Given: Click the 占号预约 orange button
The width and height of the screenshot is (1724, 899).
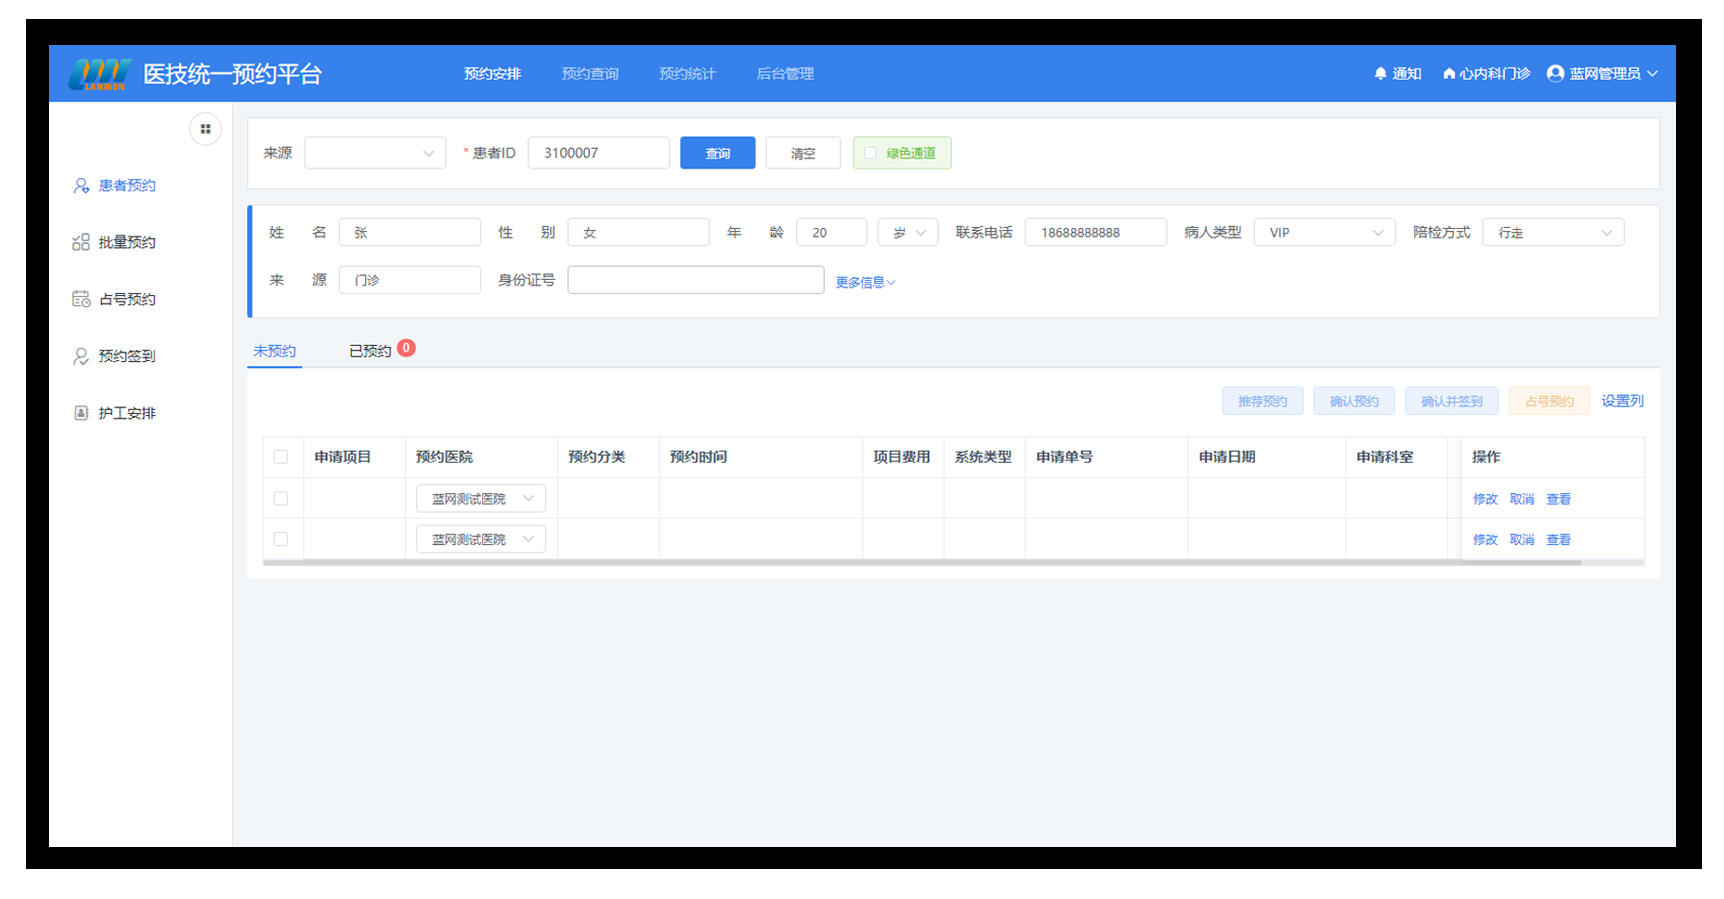Looking at the screenshot, I should (x=1549, y=401).
